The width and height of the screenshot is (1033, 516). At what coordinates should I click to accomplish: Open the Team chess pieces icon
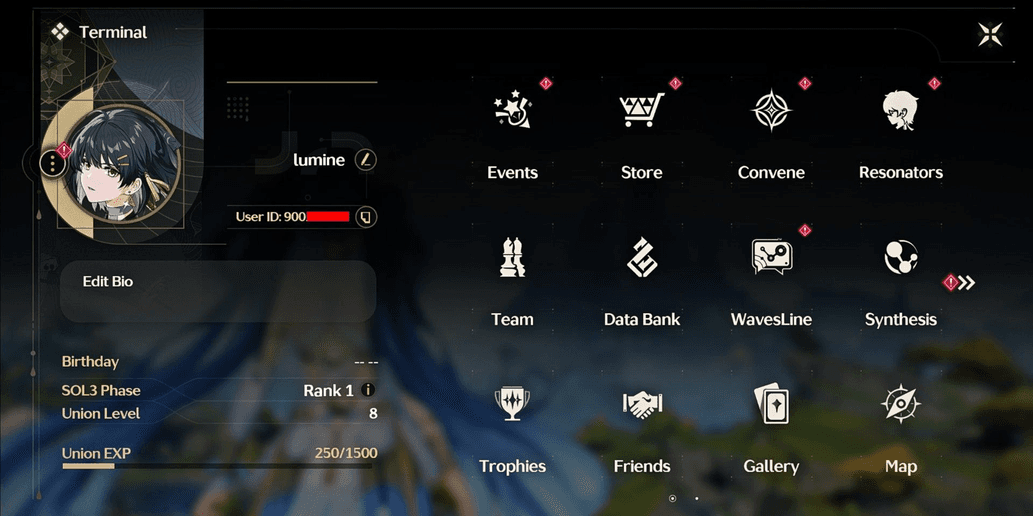point(512,257)
